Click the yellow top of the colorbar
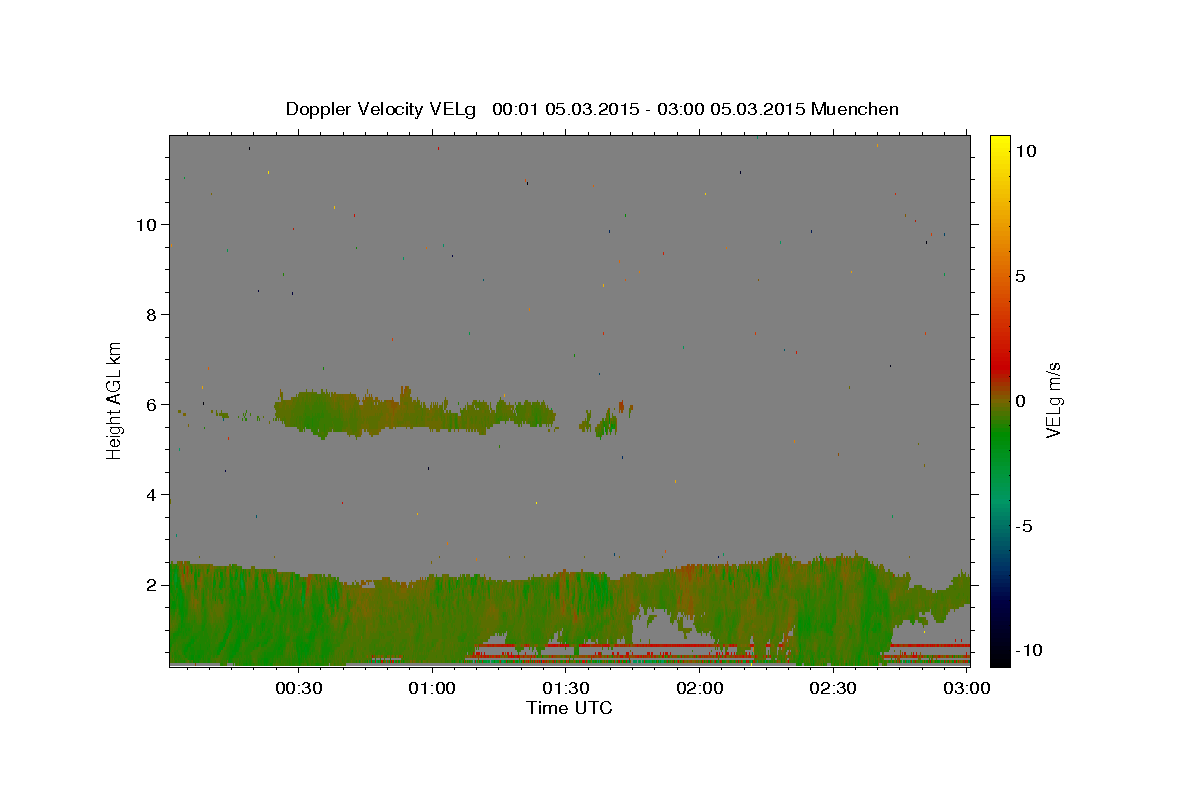1200x800 pixels. tap(999, 143)
